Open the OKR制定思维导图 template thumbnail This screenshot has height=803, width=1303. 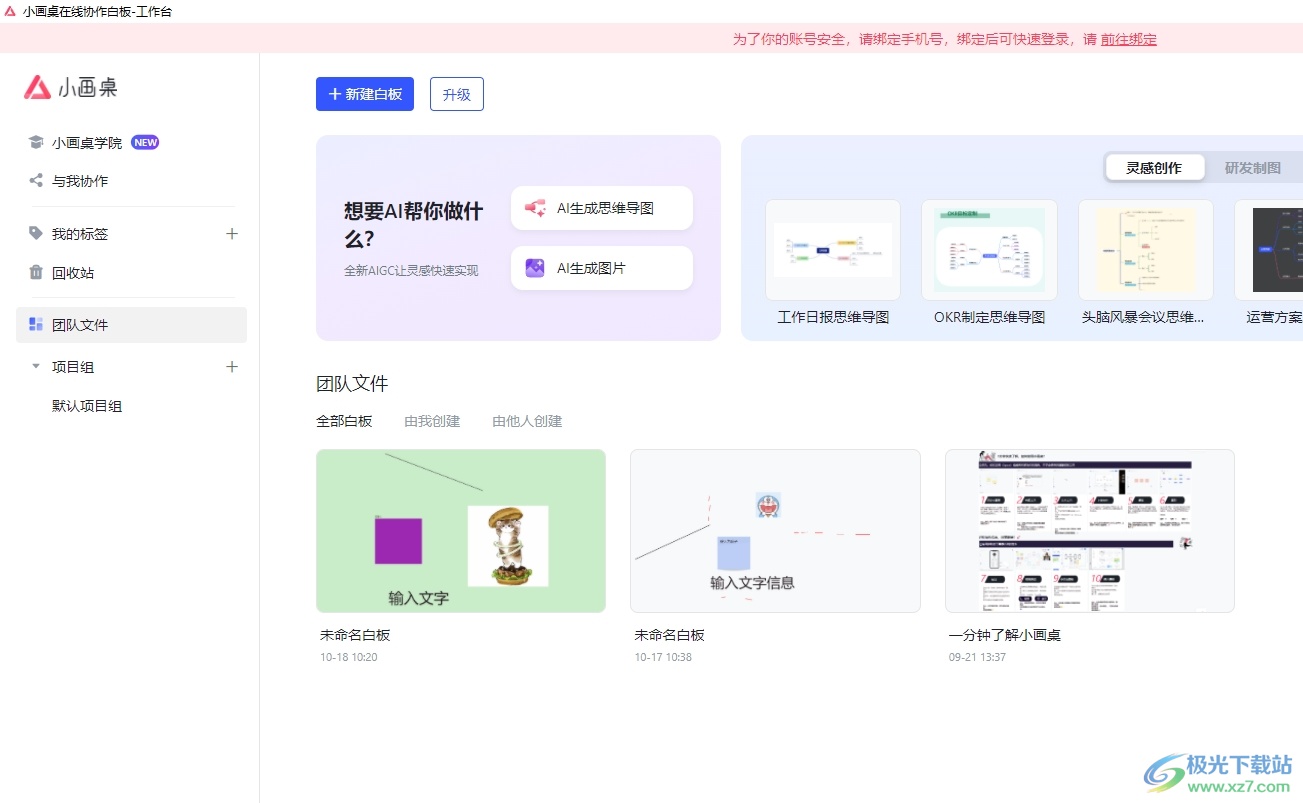pyautogui.click(x=989, y=250)
